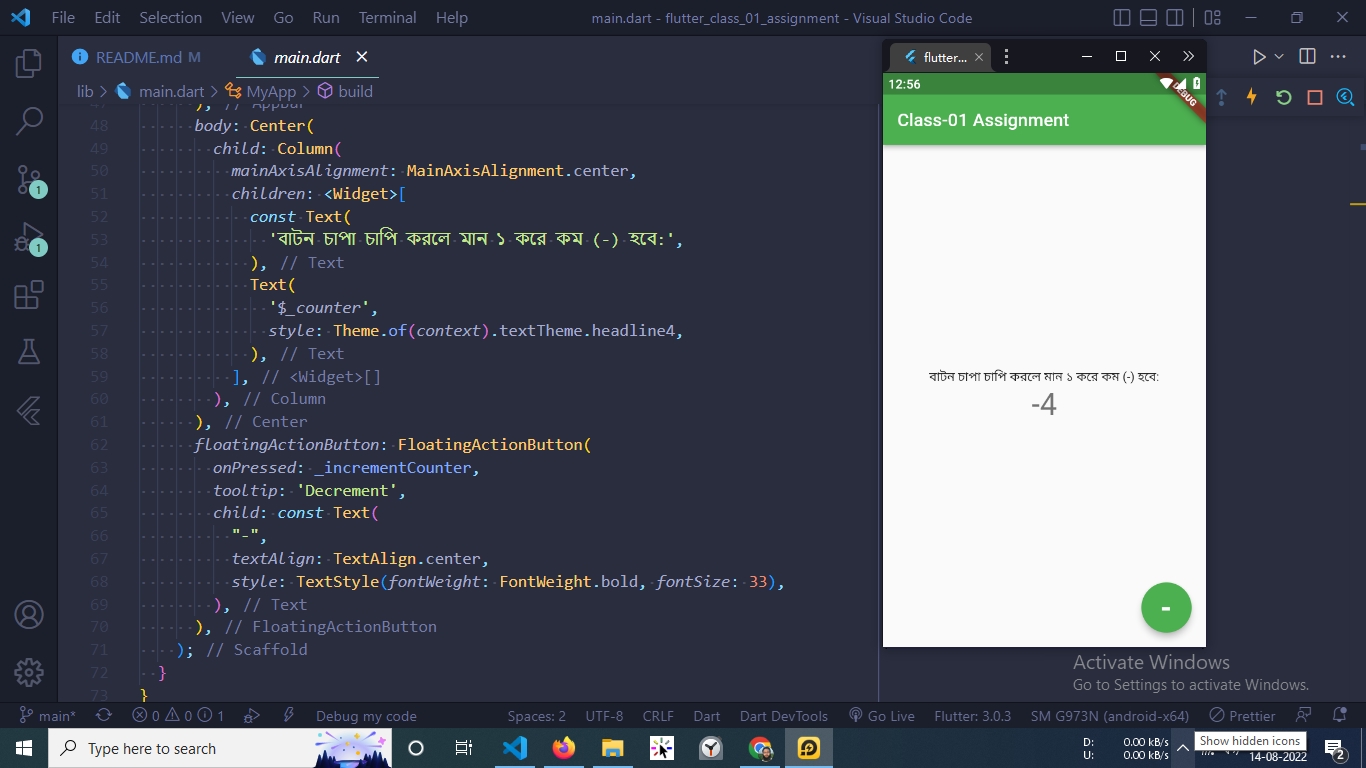Click the Windows Start button
This screenshot has width=1366, height=768.
coord(24,748)
